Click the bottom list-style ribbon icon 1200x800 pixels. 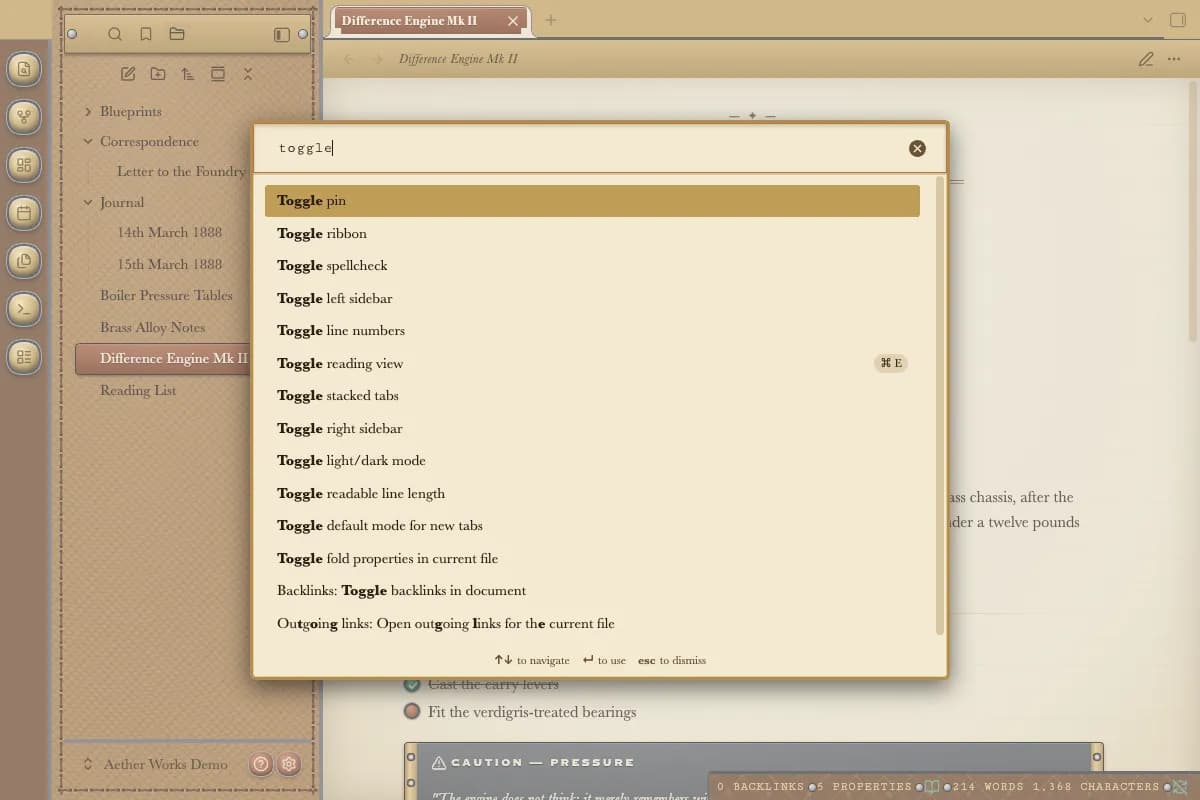click(25, 357)
